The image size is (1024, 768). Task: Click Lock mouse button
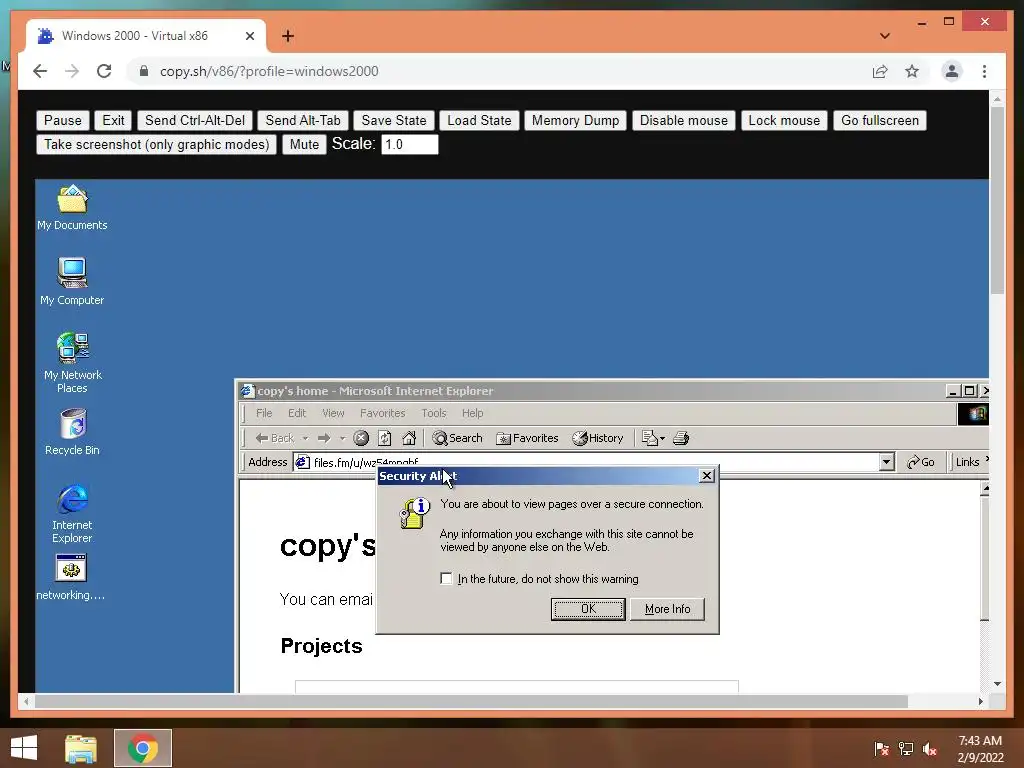[x=784, y=120]
